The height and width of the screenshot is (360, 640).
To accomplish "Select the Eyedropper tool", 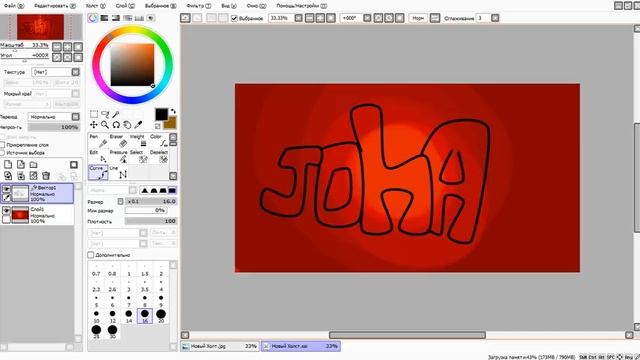I will click(x=138, y=125).
